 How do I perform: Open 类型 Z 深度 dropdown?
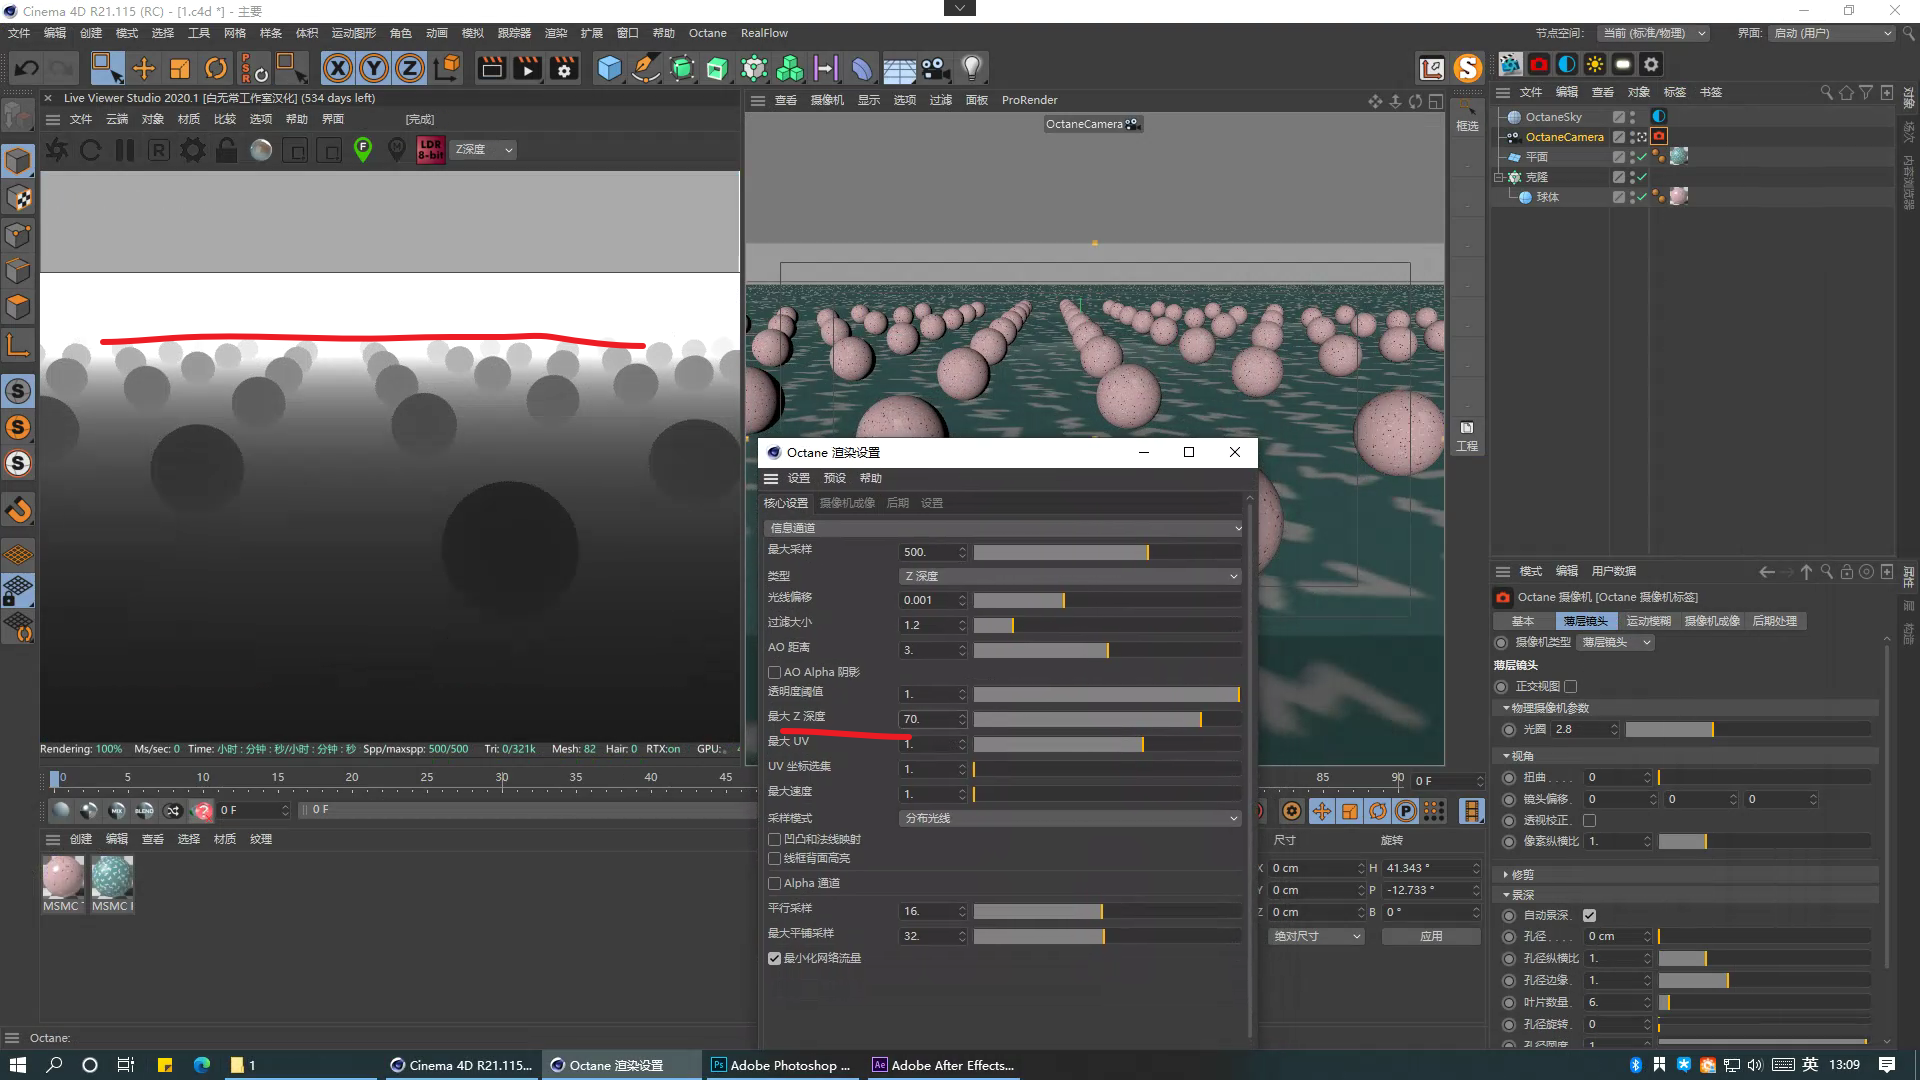pos(1070,576)
